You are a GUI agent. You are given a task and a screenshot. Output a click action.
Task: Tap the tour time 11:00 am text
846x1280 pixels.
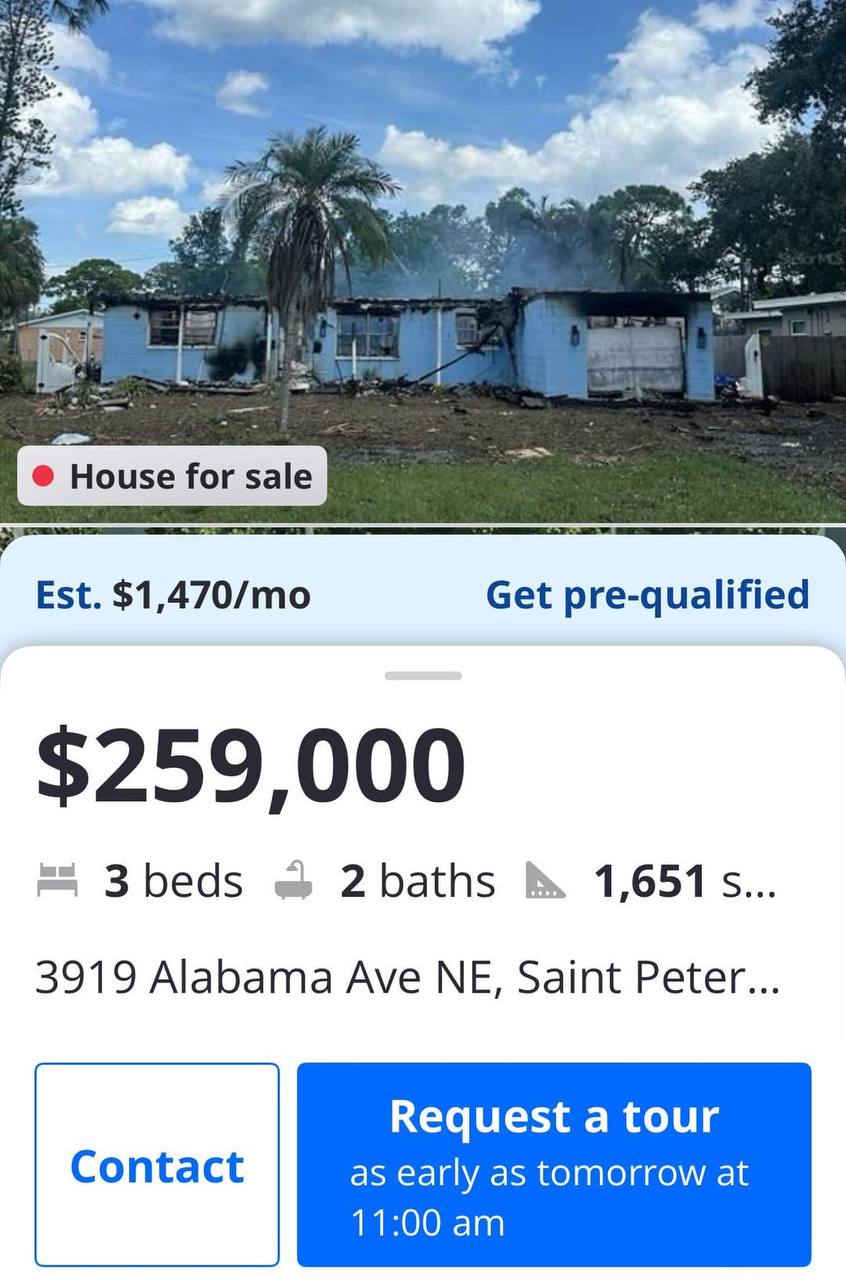pos(428,1223)
